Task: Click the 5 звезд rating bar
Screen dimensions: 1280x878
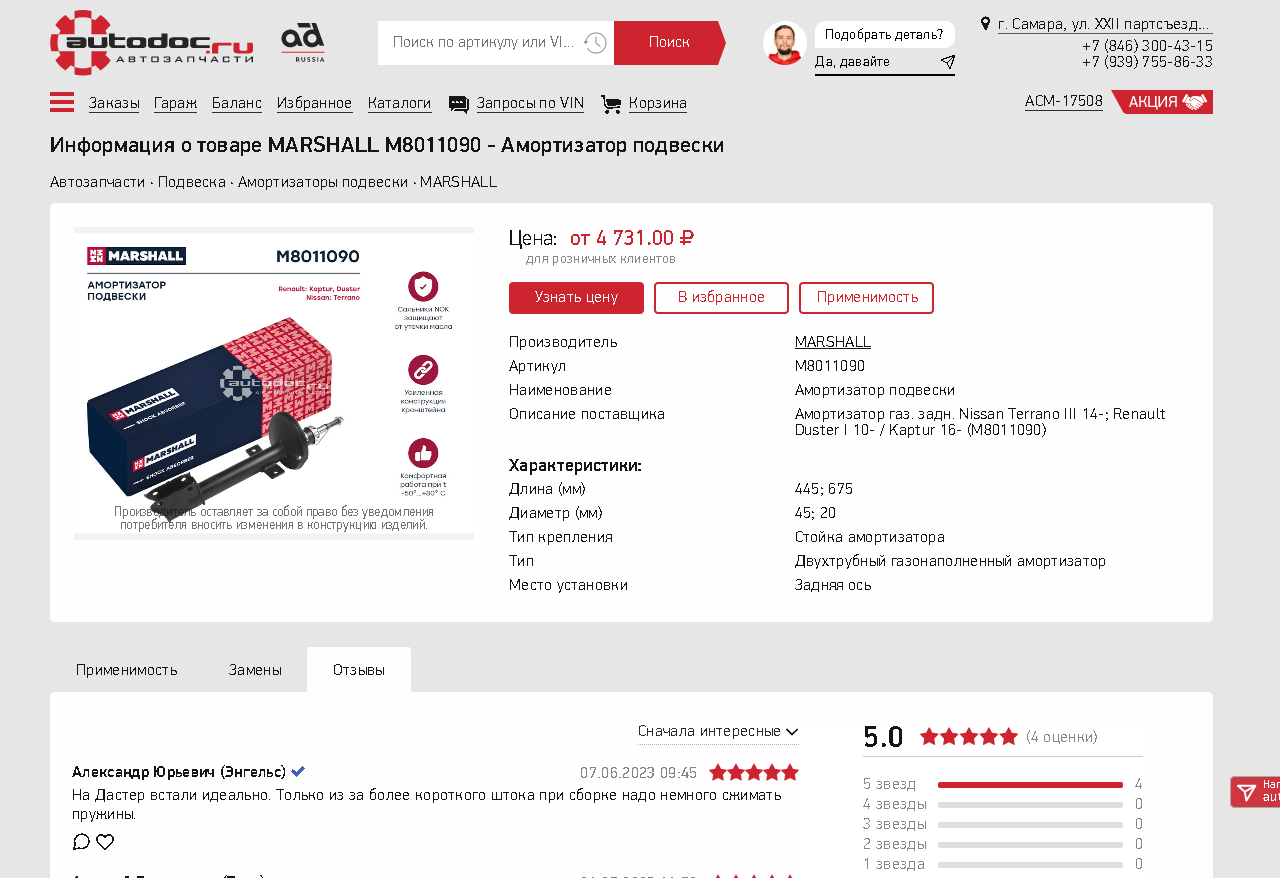Action: [1030, 785]
